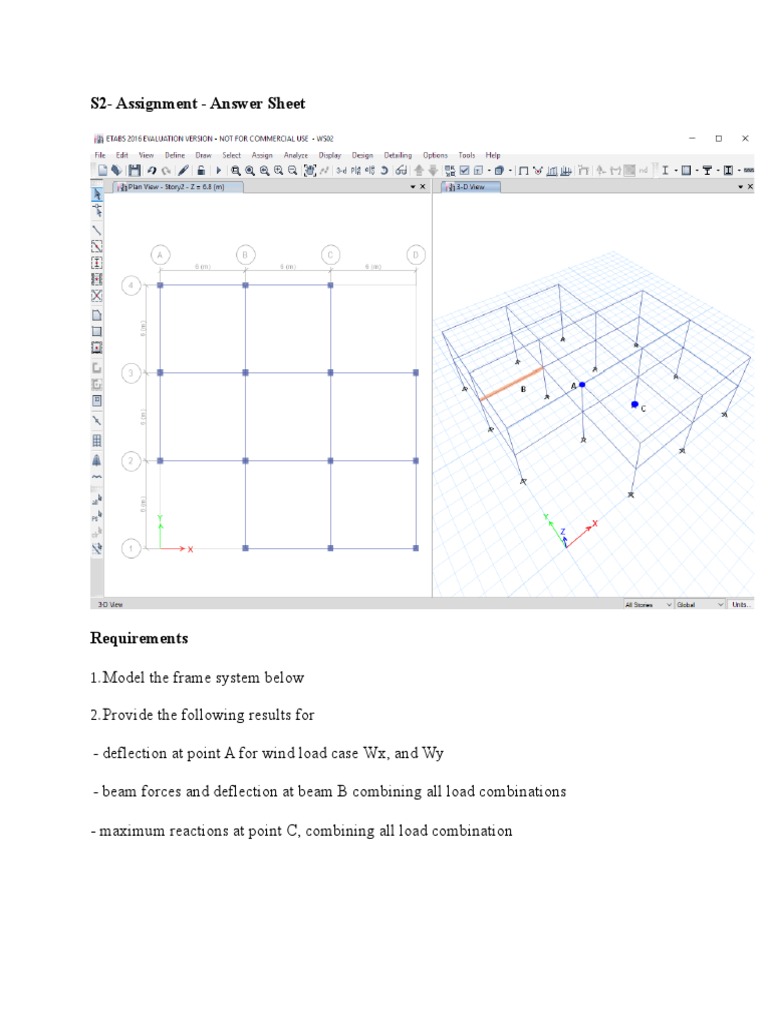
Task: Close the 3-D View pane
Action: coord(750,187)
